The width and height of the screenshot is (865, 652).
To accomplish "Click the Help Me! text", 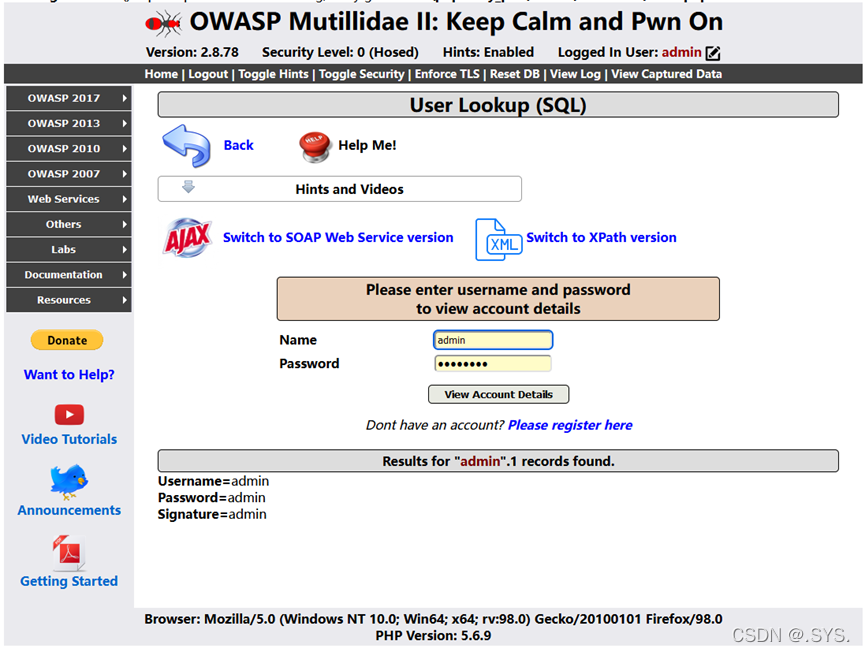I will point(367,145).
